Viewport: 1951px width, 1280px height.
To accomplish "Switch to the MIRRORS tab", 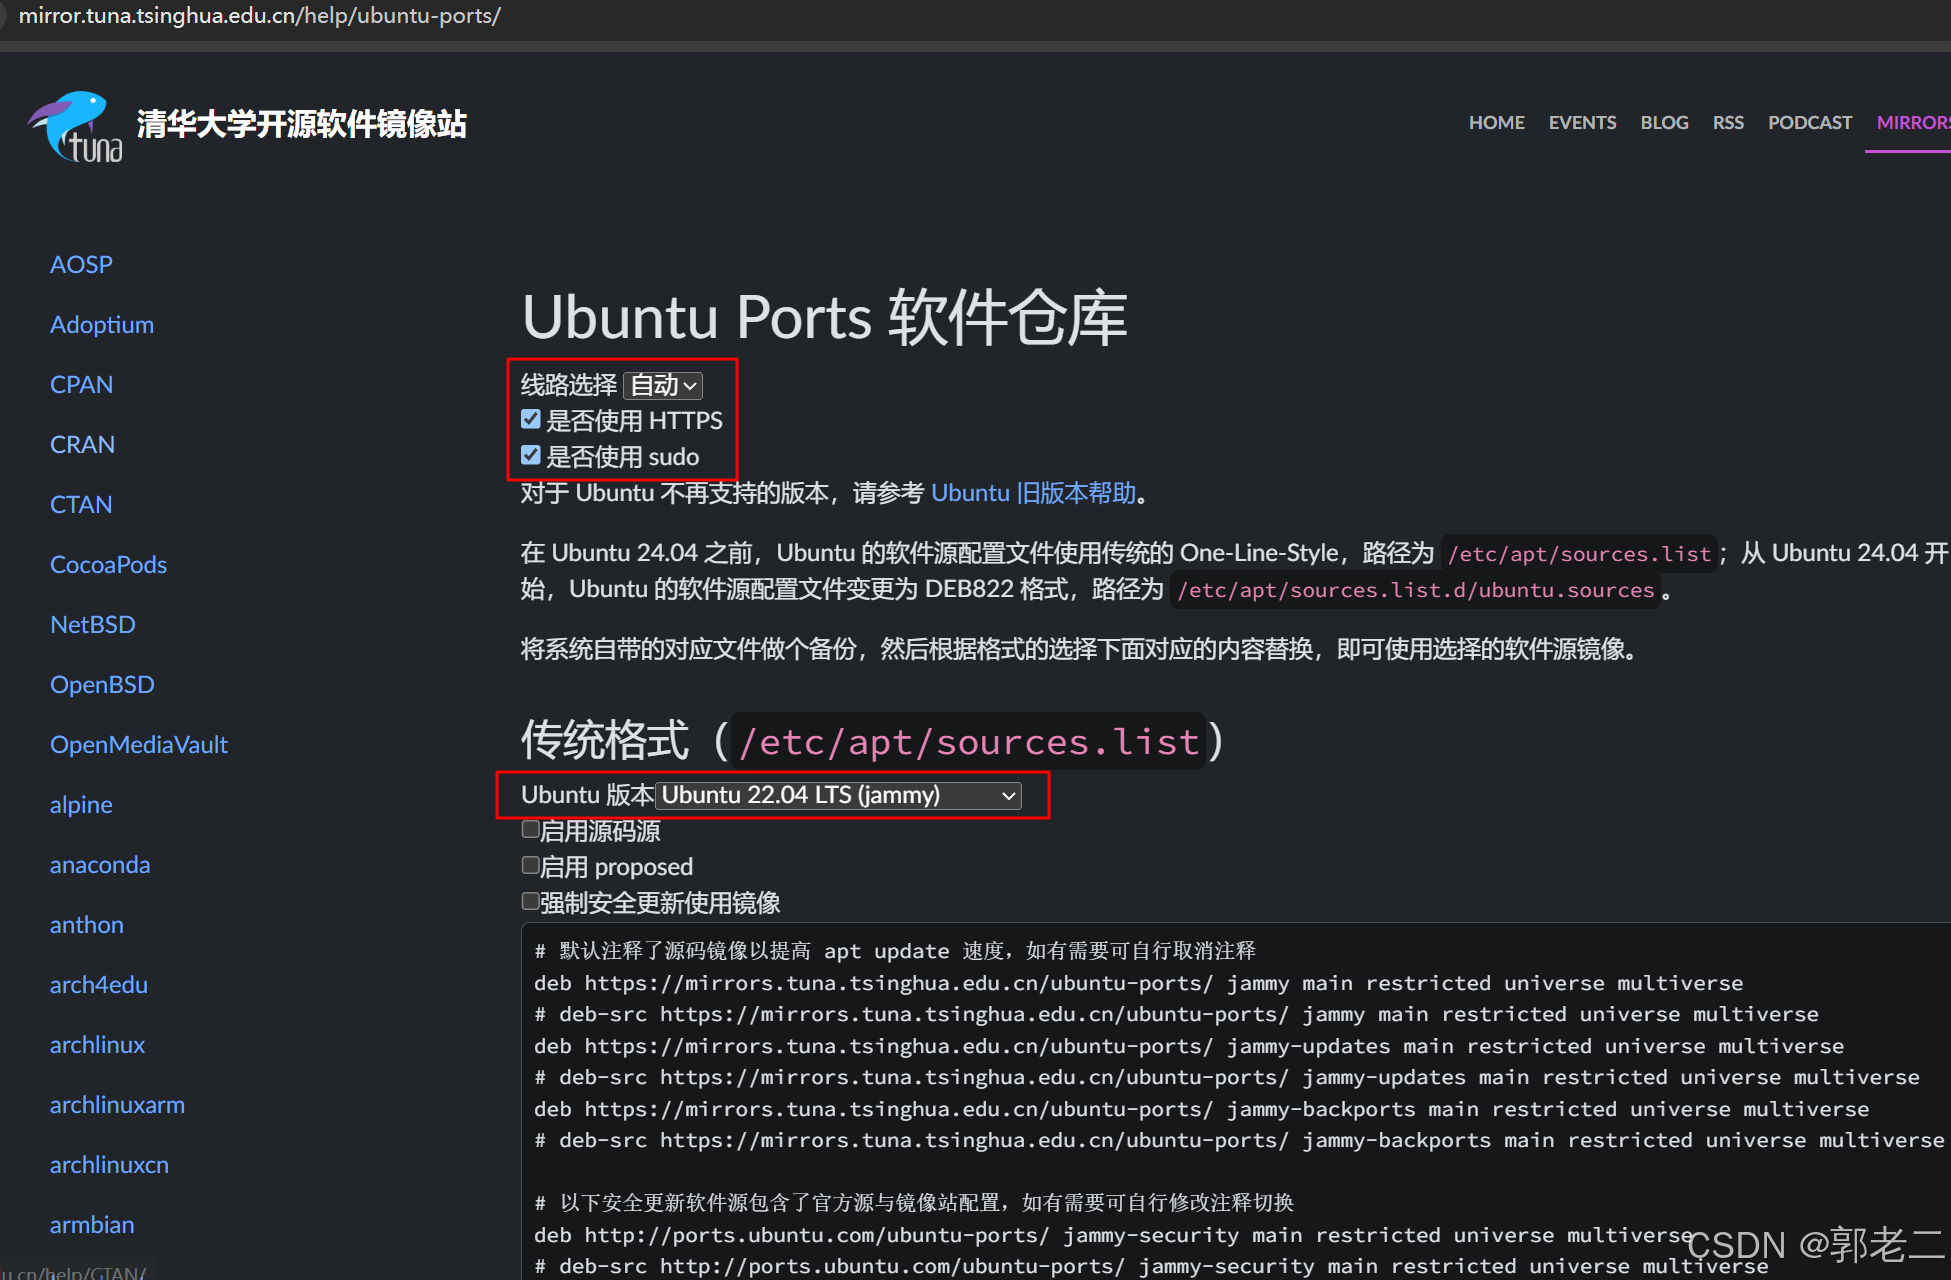I will click(x=1912, y=122).
